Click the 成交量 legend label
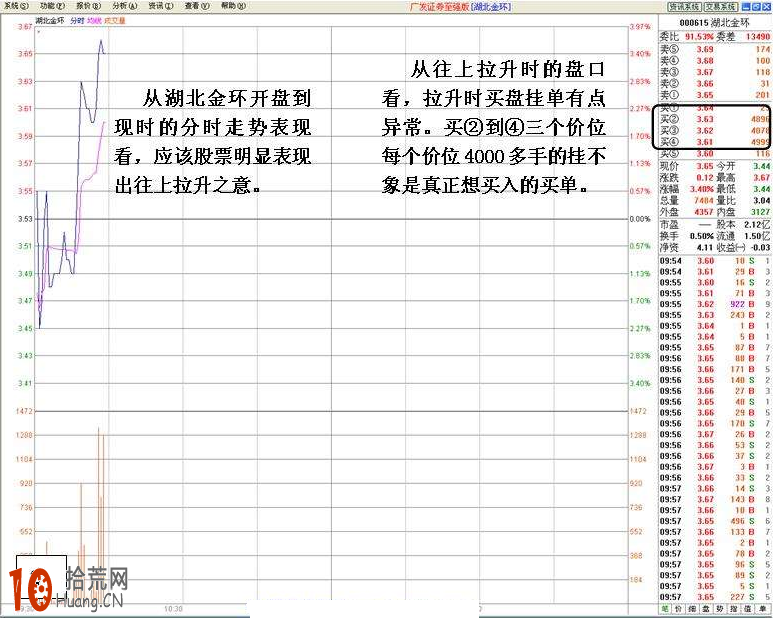The width and height of the screenshot is (773, 618). (115, 21)
